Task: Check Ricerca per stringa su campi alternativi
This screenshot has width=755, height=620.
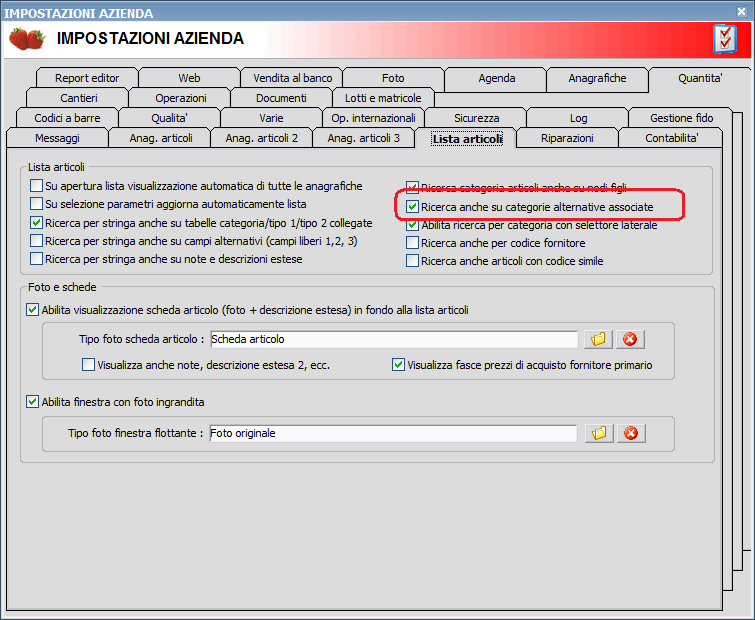Action: 36,241
